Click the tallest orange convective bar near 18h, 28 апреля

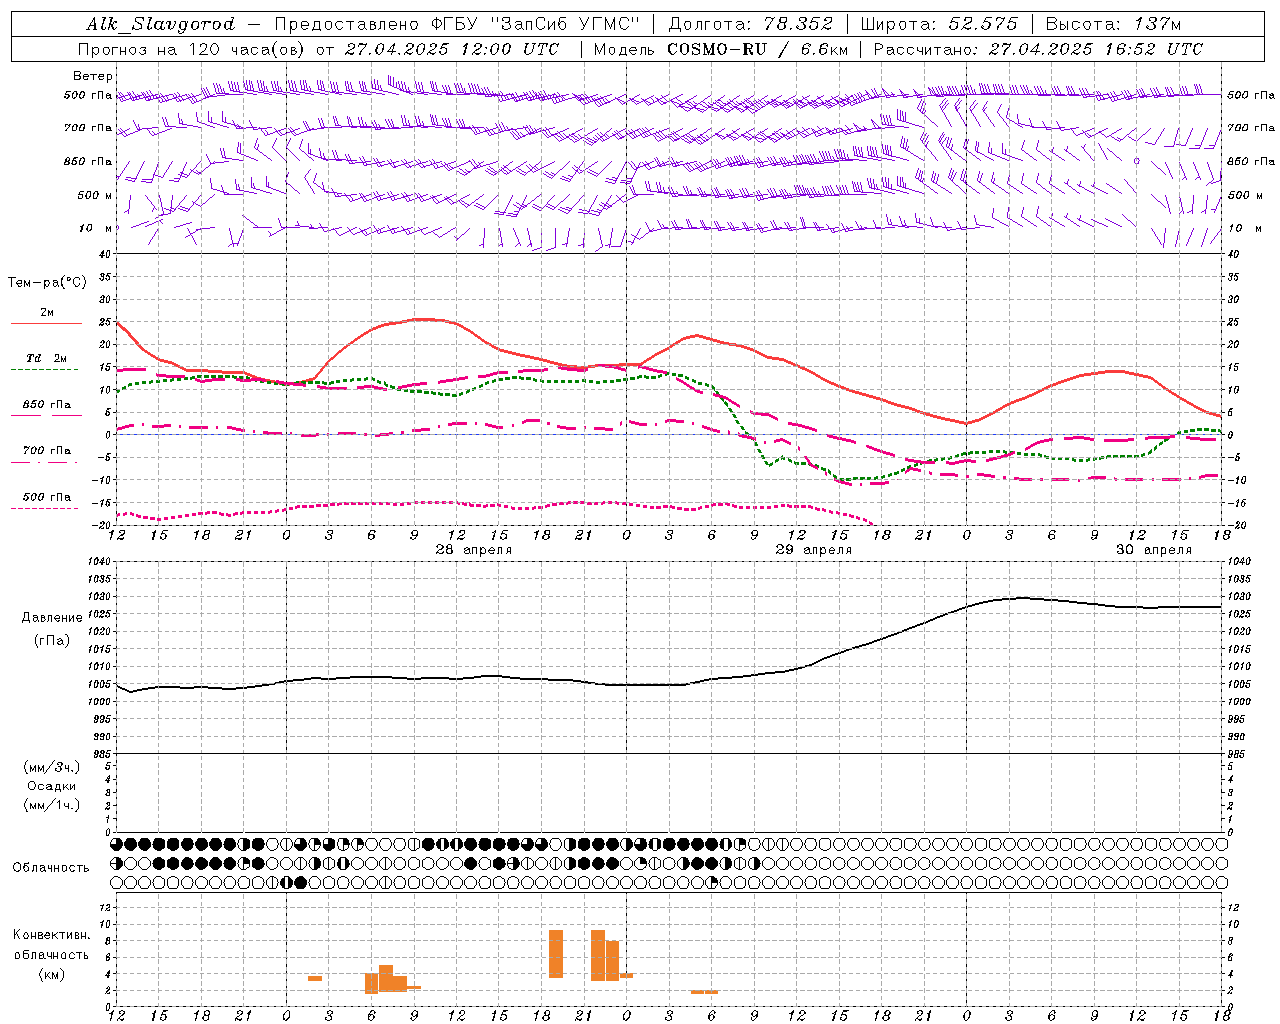coord(556,954)
